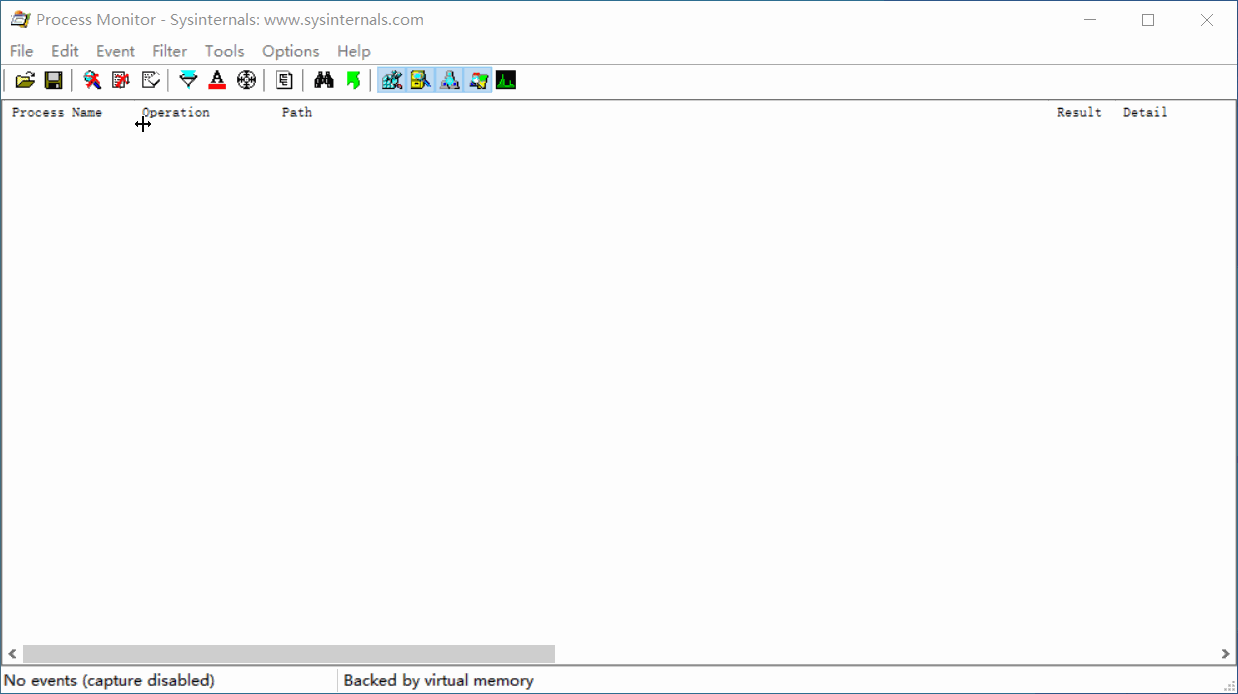Toggle Show Registry Activity filter

[x=391, y=80]
